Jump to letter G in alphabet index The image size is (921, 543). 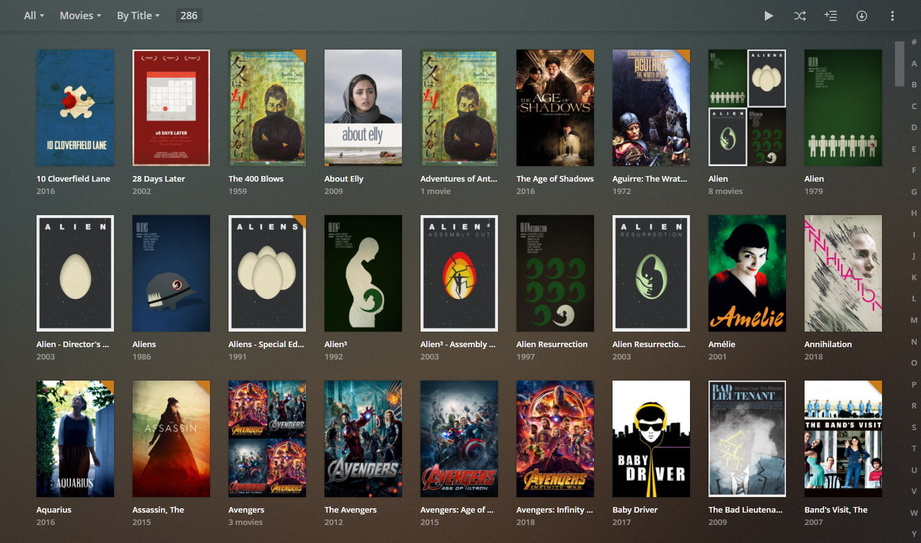tap(914, 192)
